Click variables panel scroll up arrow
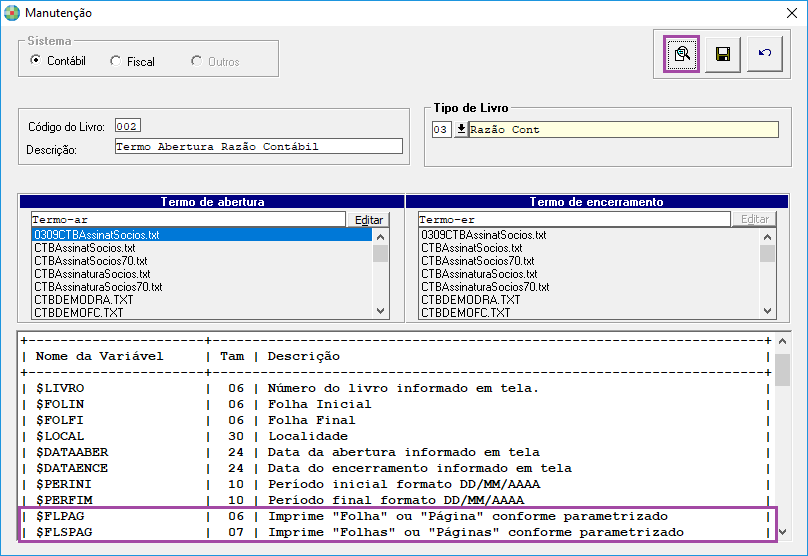This screenshot has width=808, height=556. click(x=782, y=341)
